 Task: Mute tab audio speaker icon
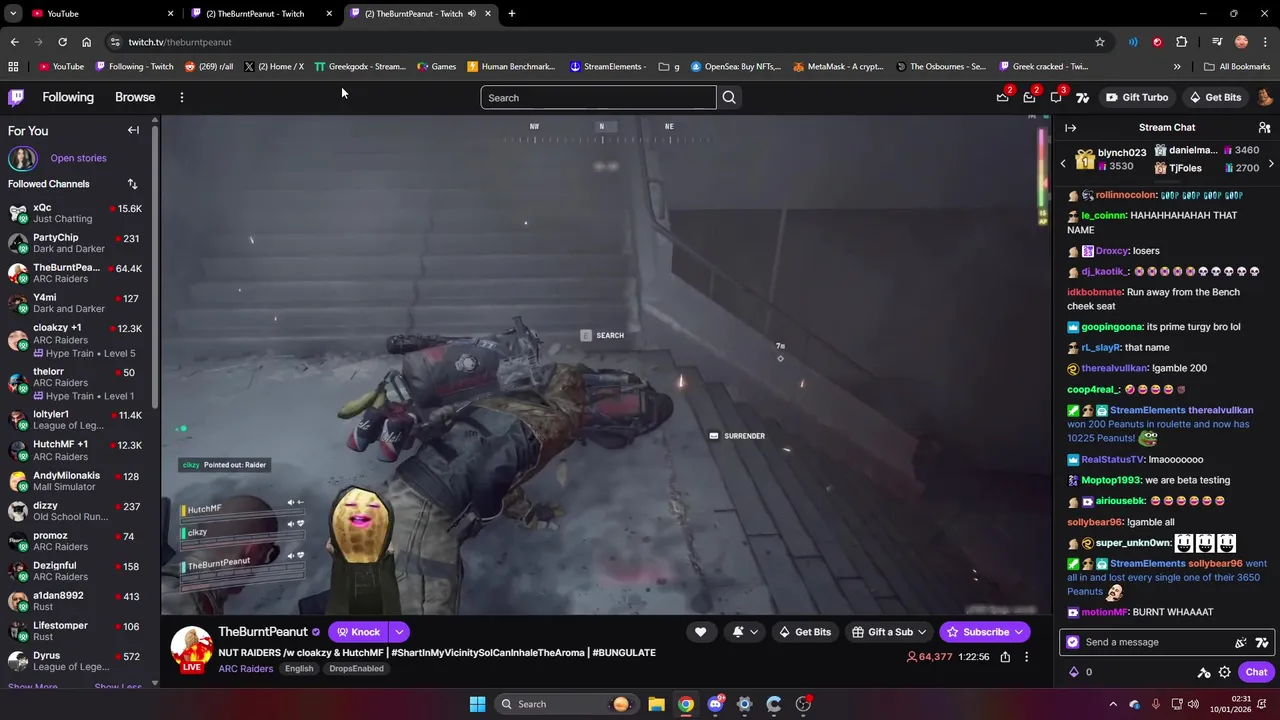472,13
